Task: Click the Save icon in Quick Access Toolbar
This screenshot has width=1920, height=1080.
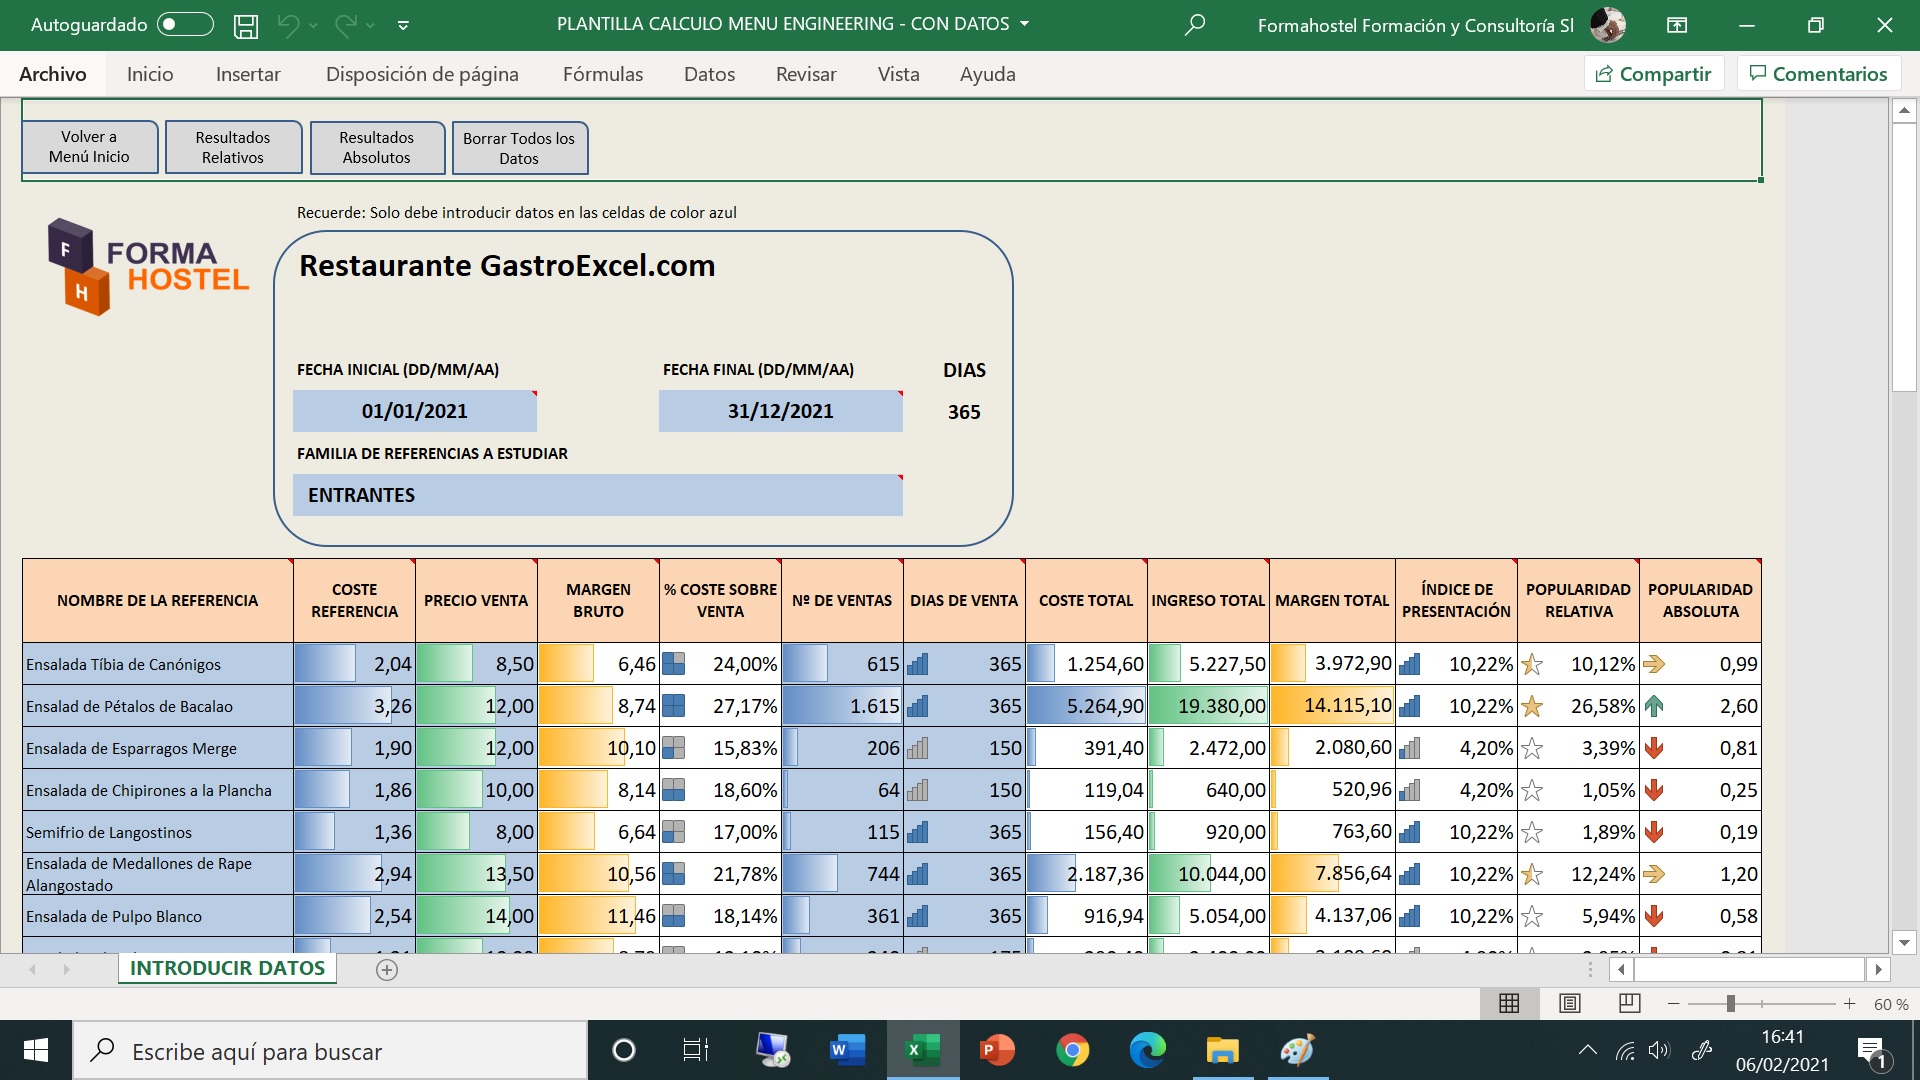Action: pyautogui.click(x=245, y=25)
